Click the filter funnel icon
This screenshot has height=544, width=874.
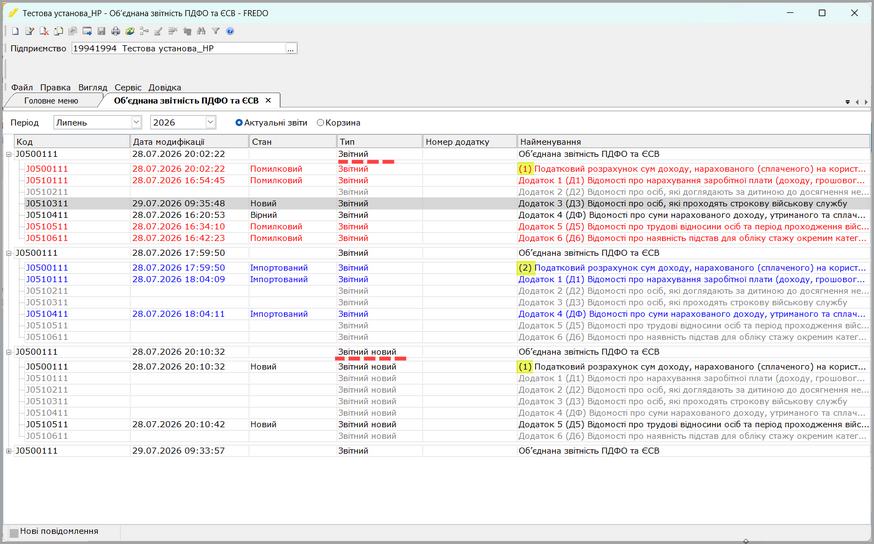click(216, 31)
